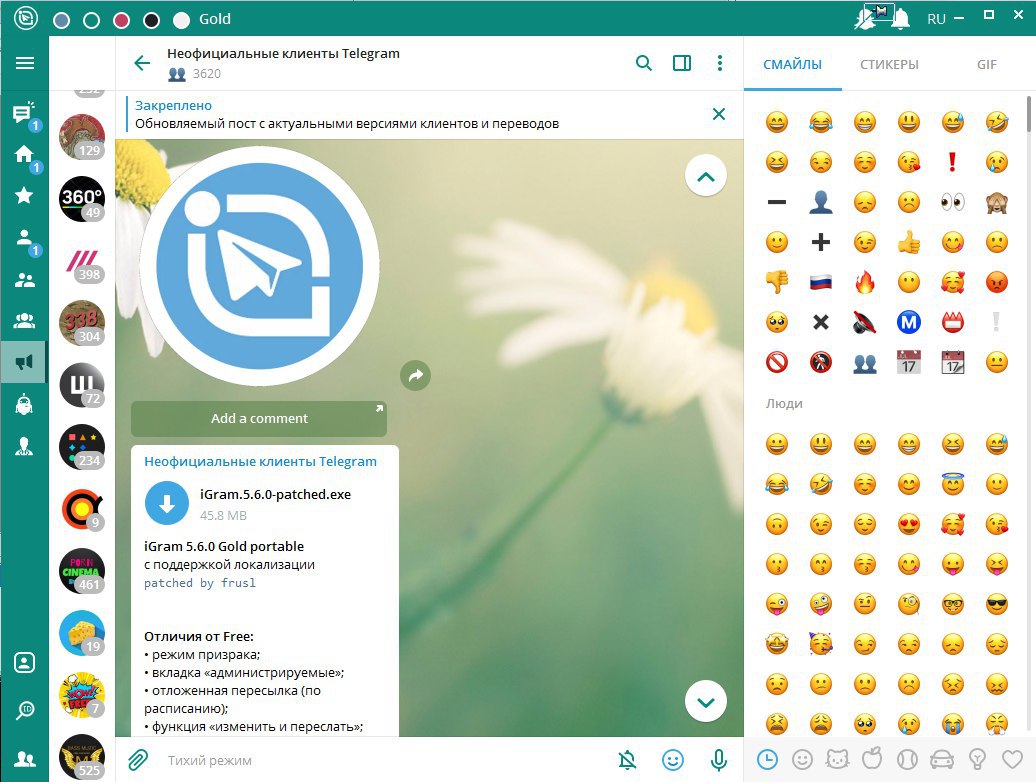Switch to the GIF tab
The height and width of the screenshot is (782, 1036).
986,65
